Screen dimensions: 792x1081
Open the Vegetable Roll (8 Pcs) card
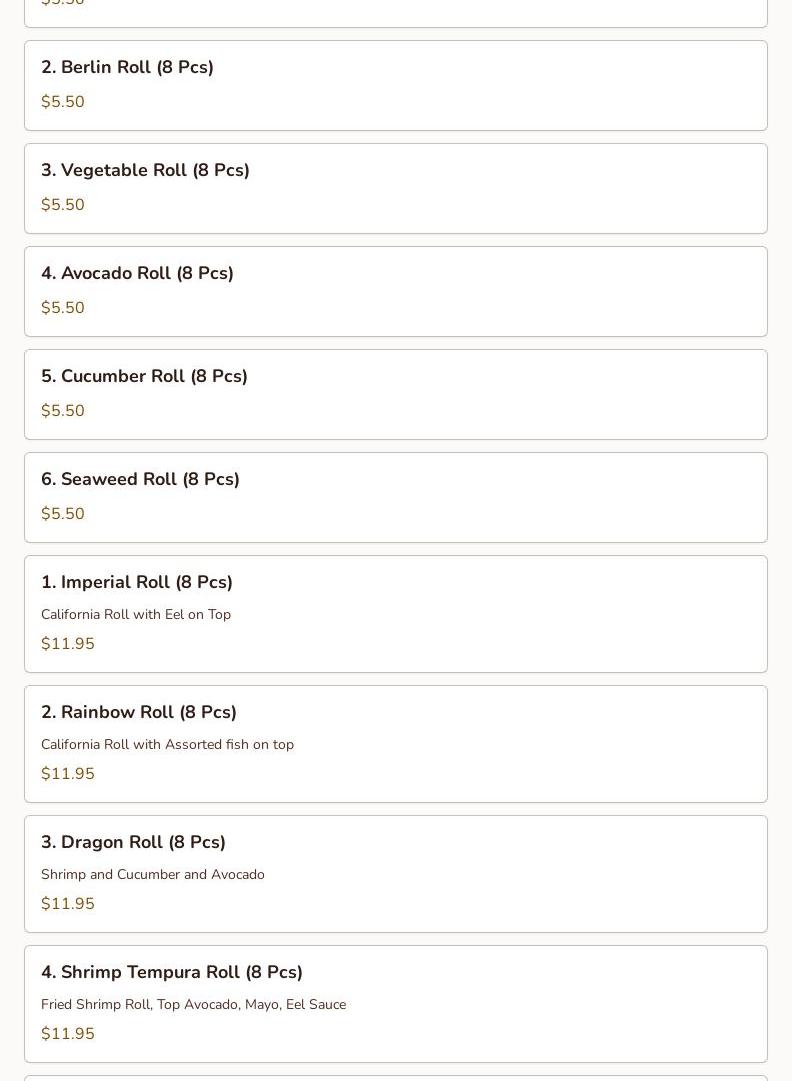tap(395, 188)
